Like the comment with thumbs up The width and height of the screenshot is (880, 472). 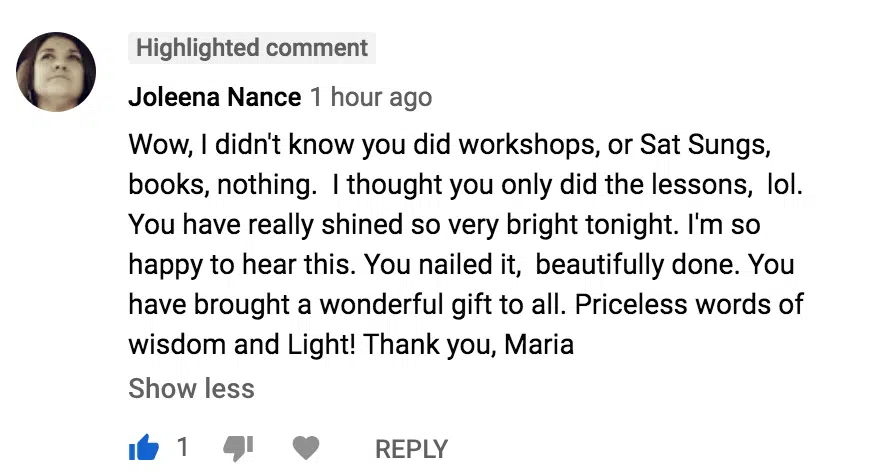tap(144, 449)
